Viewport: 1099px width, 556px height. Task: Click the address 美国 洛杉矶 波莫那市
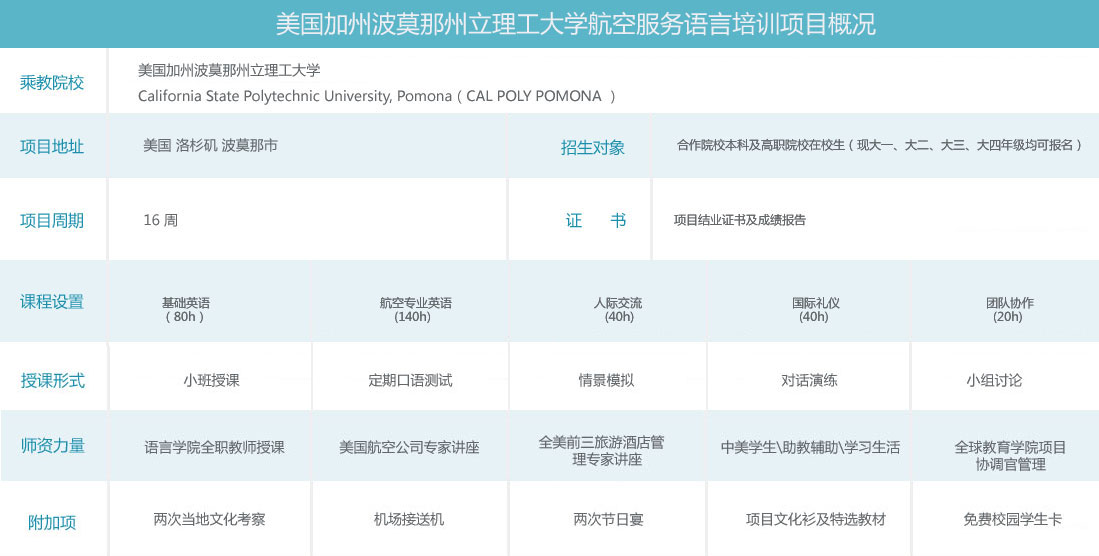[x=210, y=145]
